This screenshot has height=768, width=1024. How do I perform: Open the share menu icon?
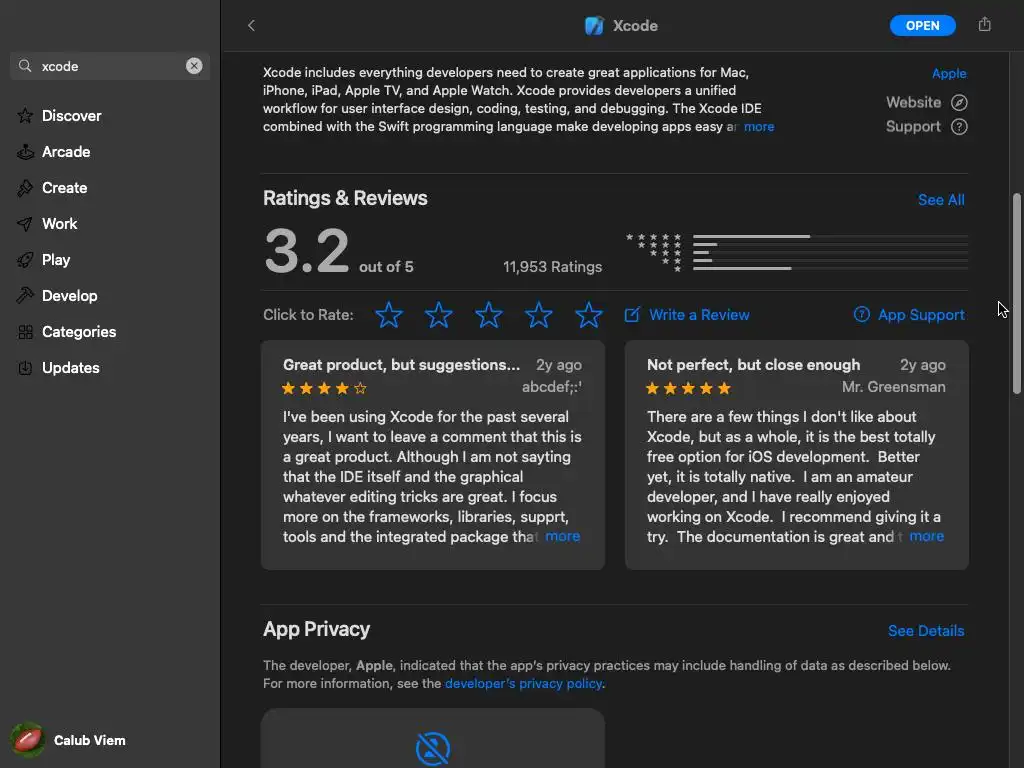pyautogui.click(x=984, y=25)
